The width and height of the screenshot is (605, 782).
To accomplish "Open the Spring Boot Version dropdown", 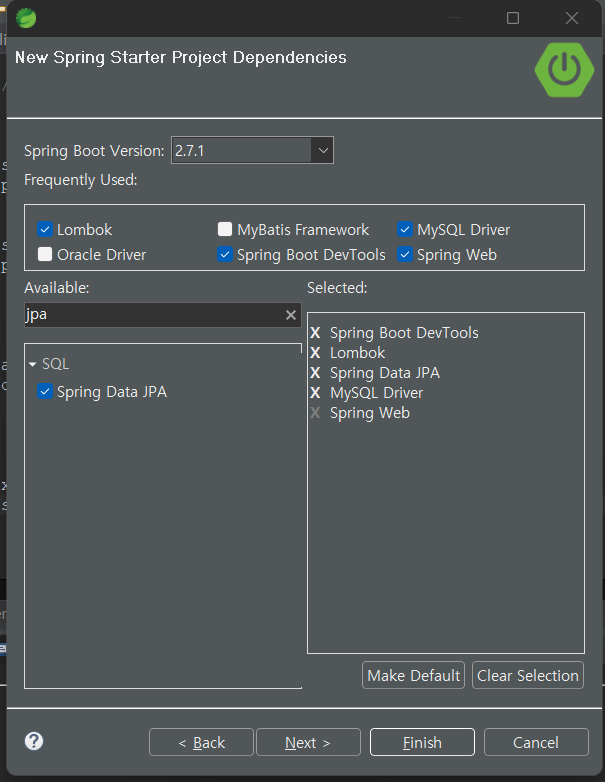I will (x=323, y=150).
